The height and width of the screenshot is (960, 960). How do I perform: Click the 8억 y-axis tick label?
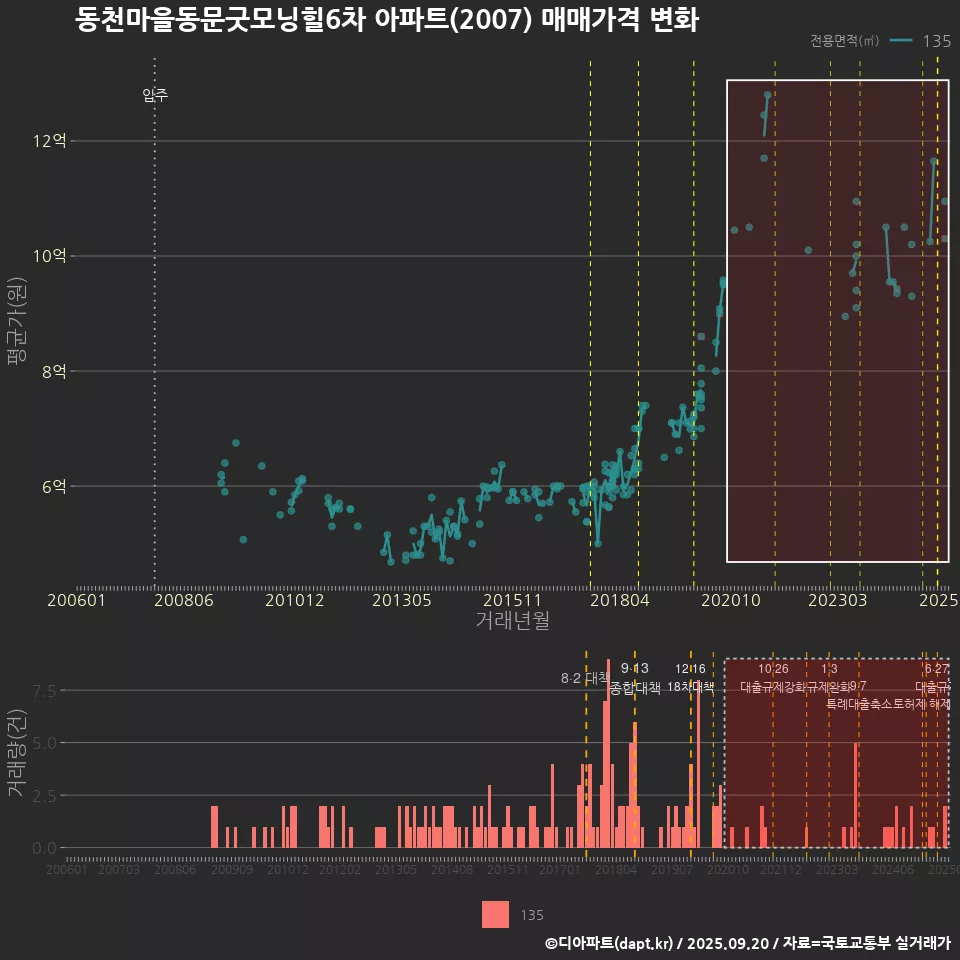(54, 371)
